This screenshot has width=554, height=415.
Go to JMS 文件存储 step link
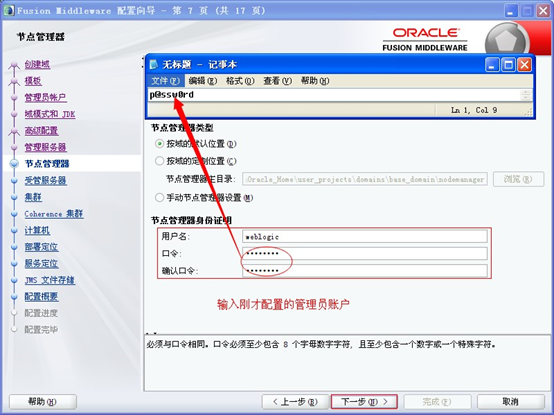coord(49,280)
